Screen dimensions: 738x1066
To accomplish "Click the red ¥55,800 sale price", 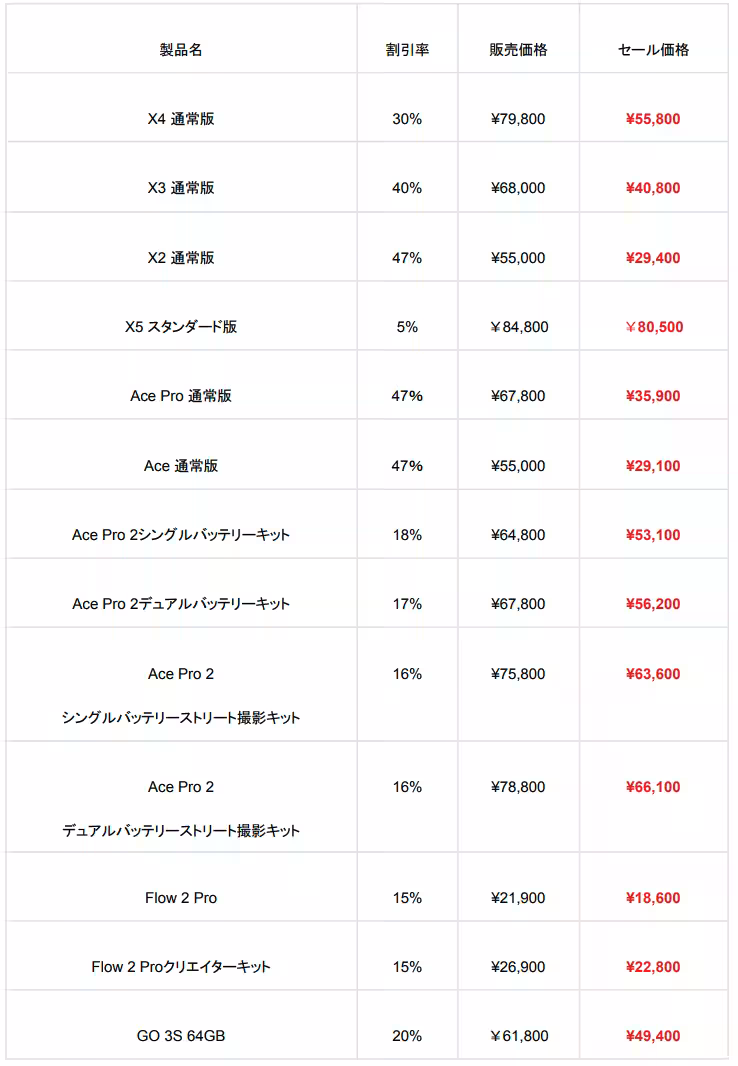I will point(653,119).
